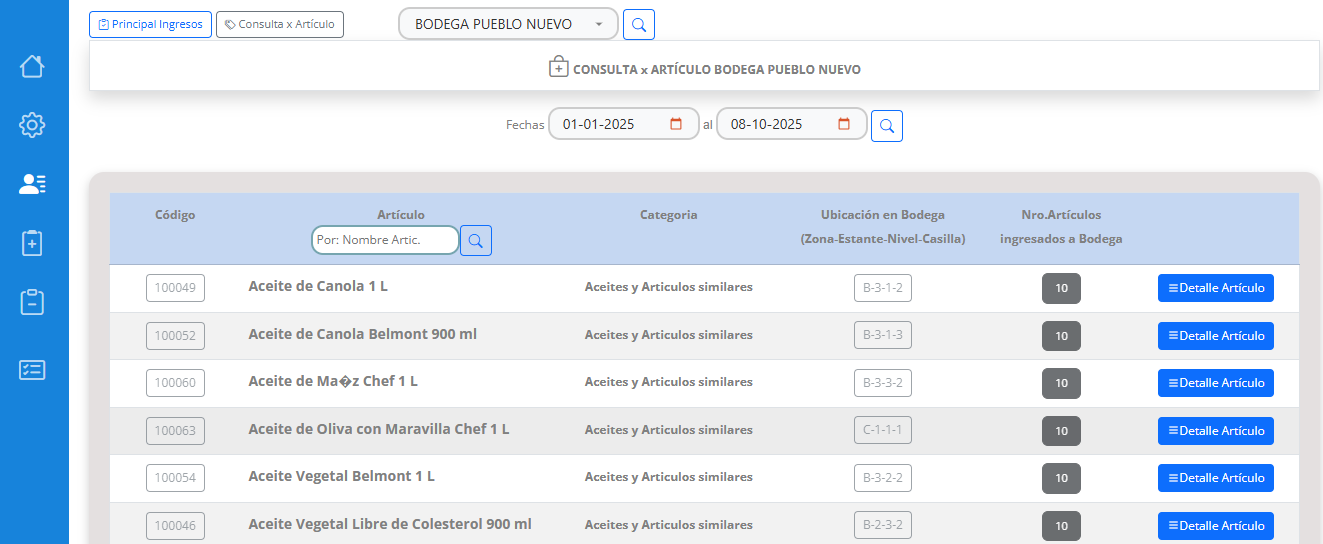Click search icon next to bodega selector
1323x544 pixels.
pos(638,24)
